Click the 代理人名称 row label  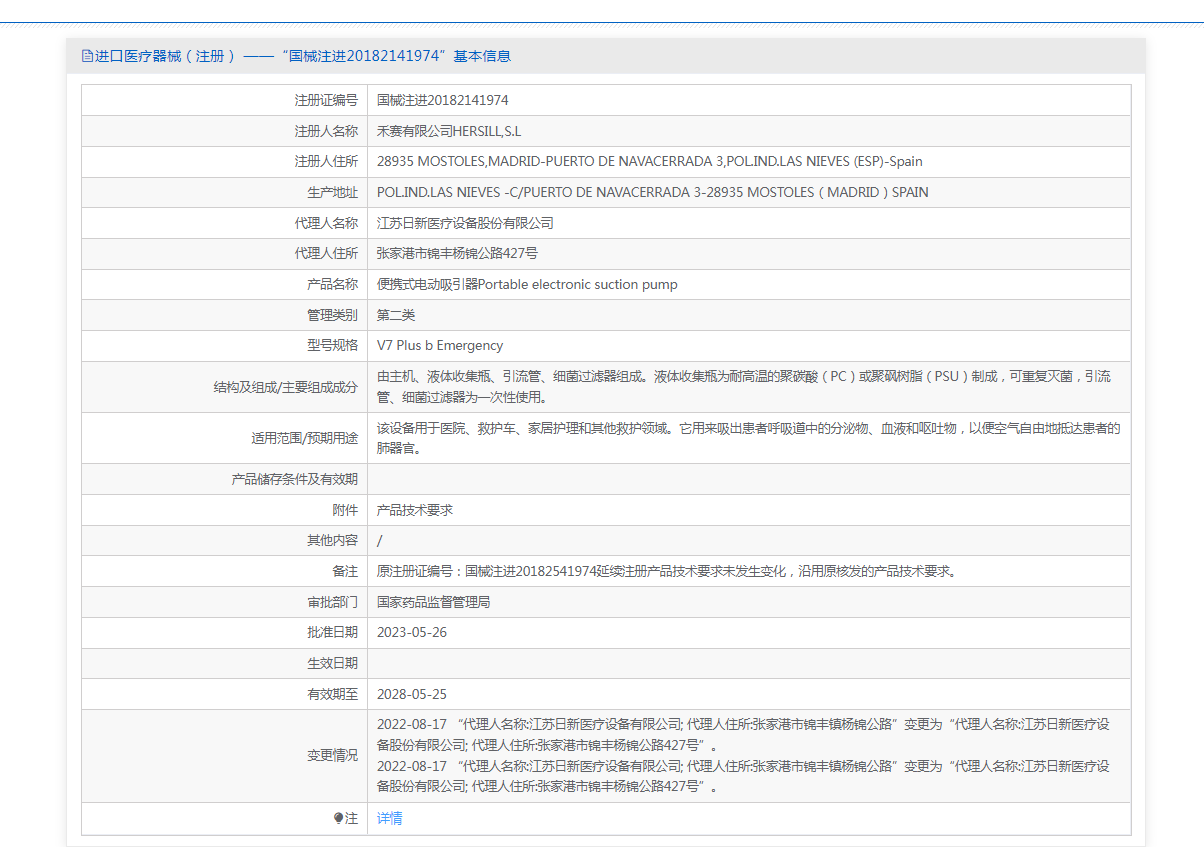326,223
